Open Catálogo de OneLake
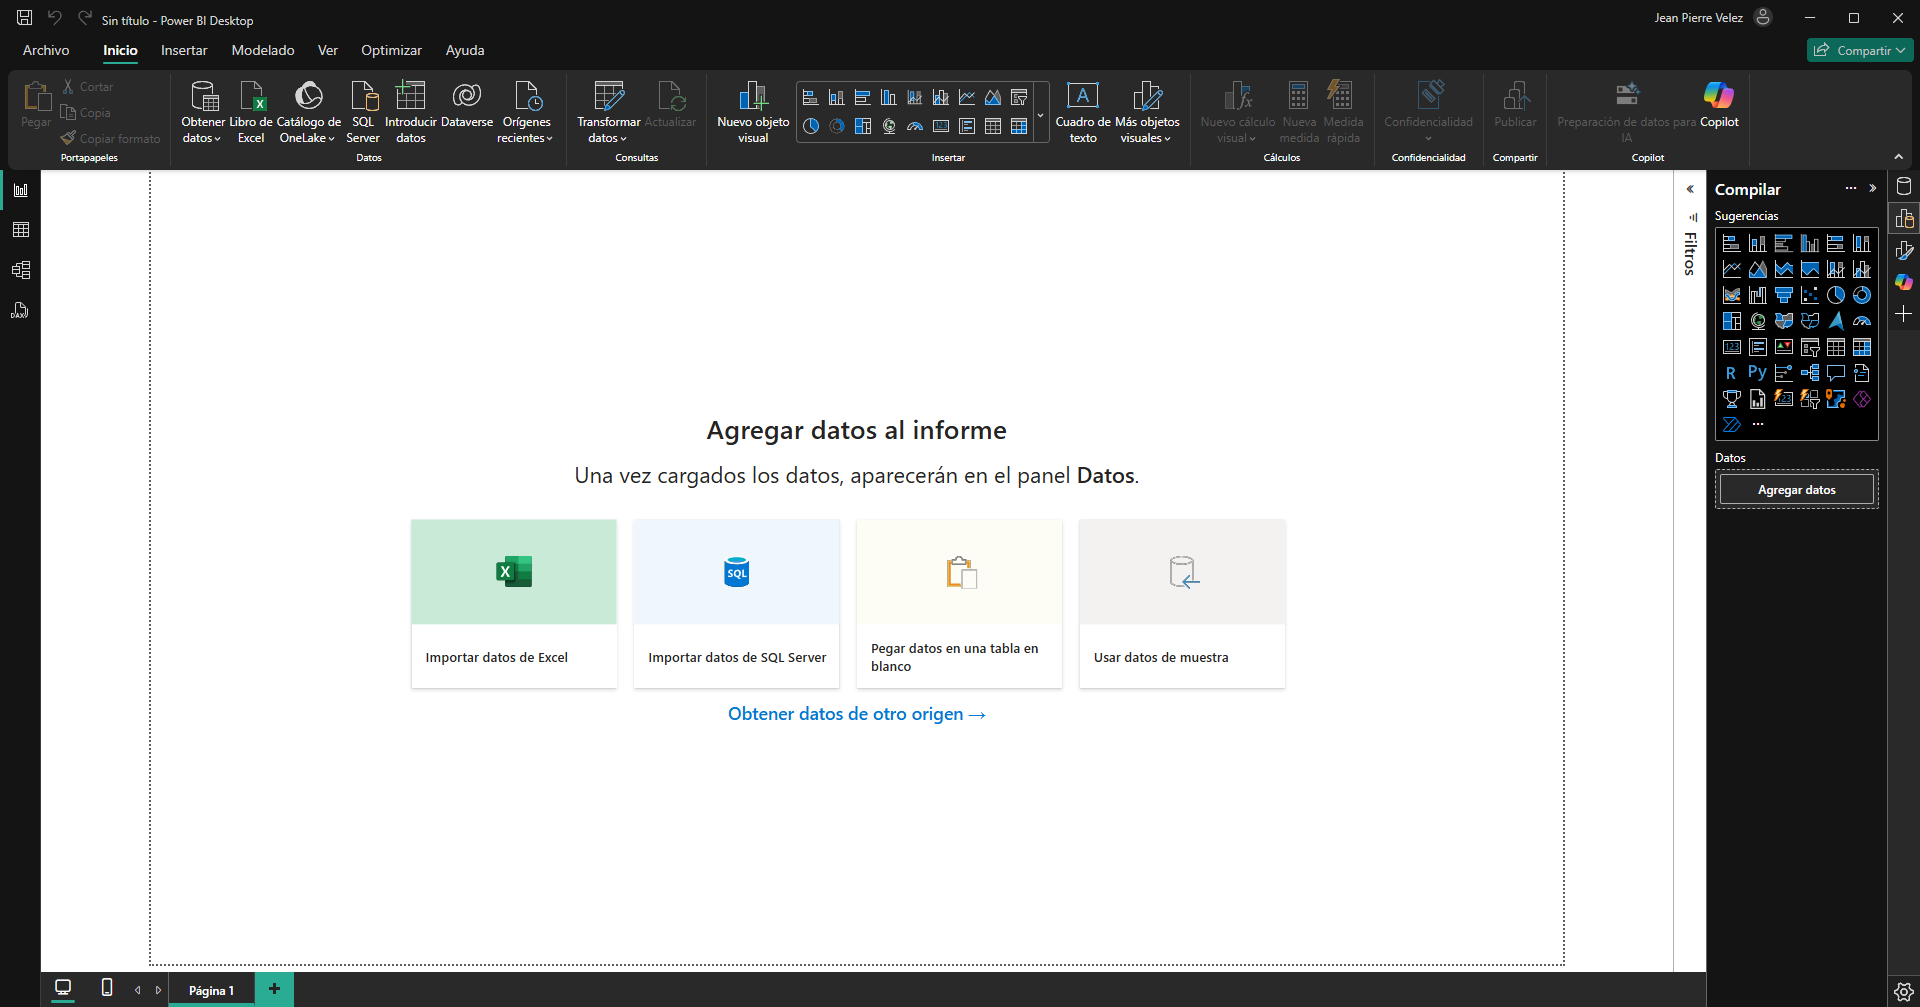 point(308,112)
